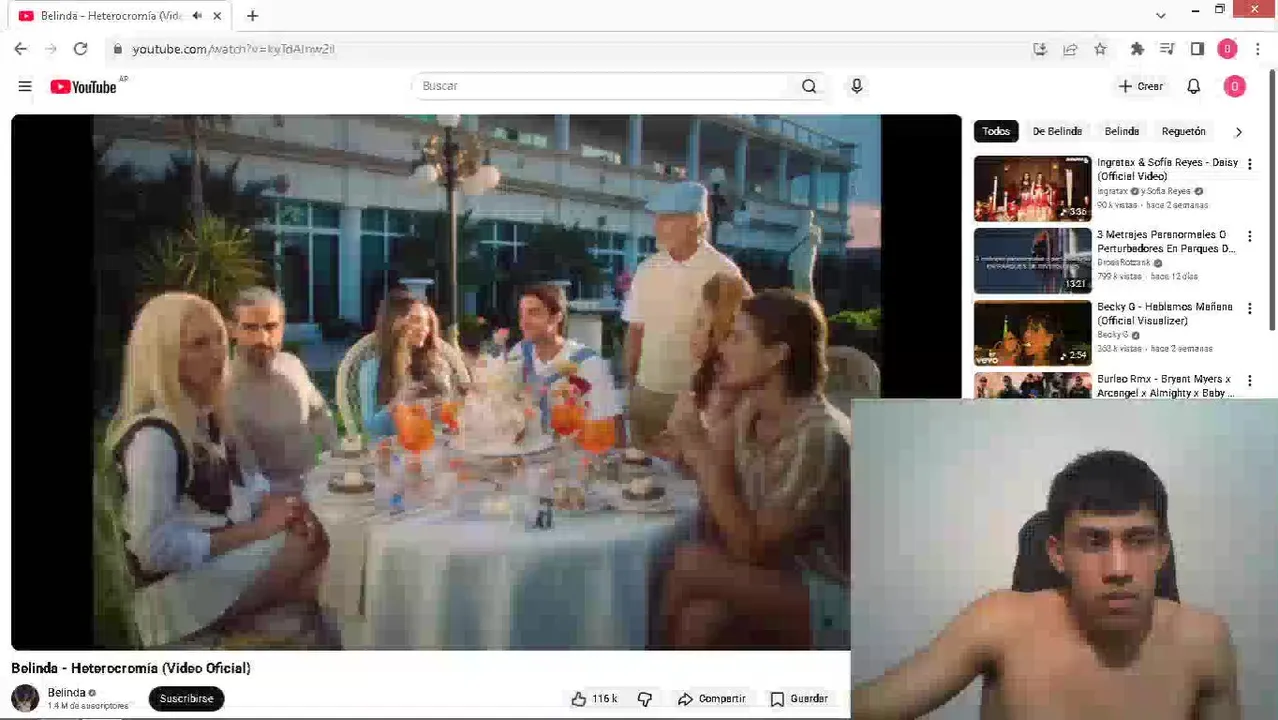Select the Belinda filter chip

(x=1121, y=131)
